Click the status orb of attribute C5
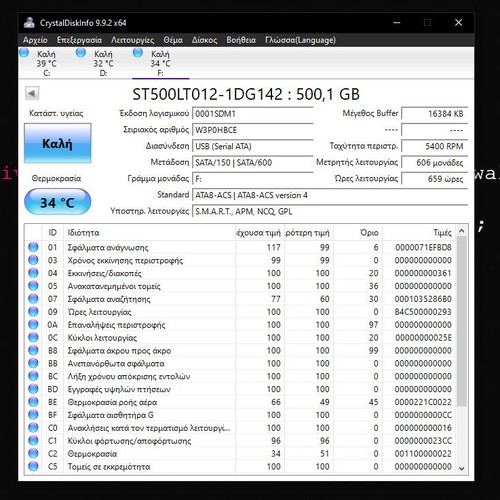This screenshot has width=500, height=500. [33, 466]
